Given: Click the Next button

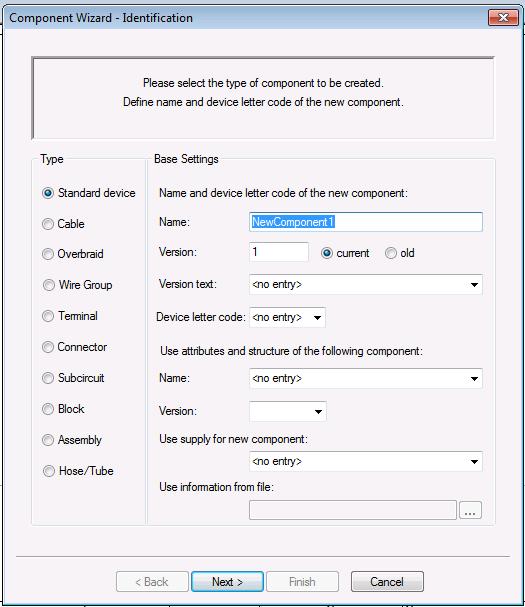Looking at the screenshot, I should tap(227, 581).
